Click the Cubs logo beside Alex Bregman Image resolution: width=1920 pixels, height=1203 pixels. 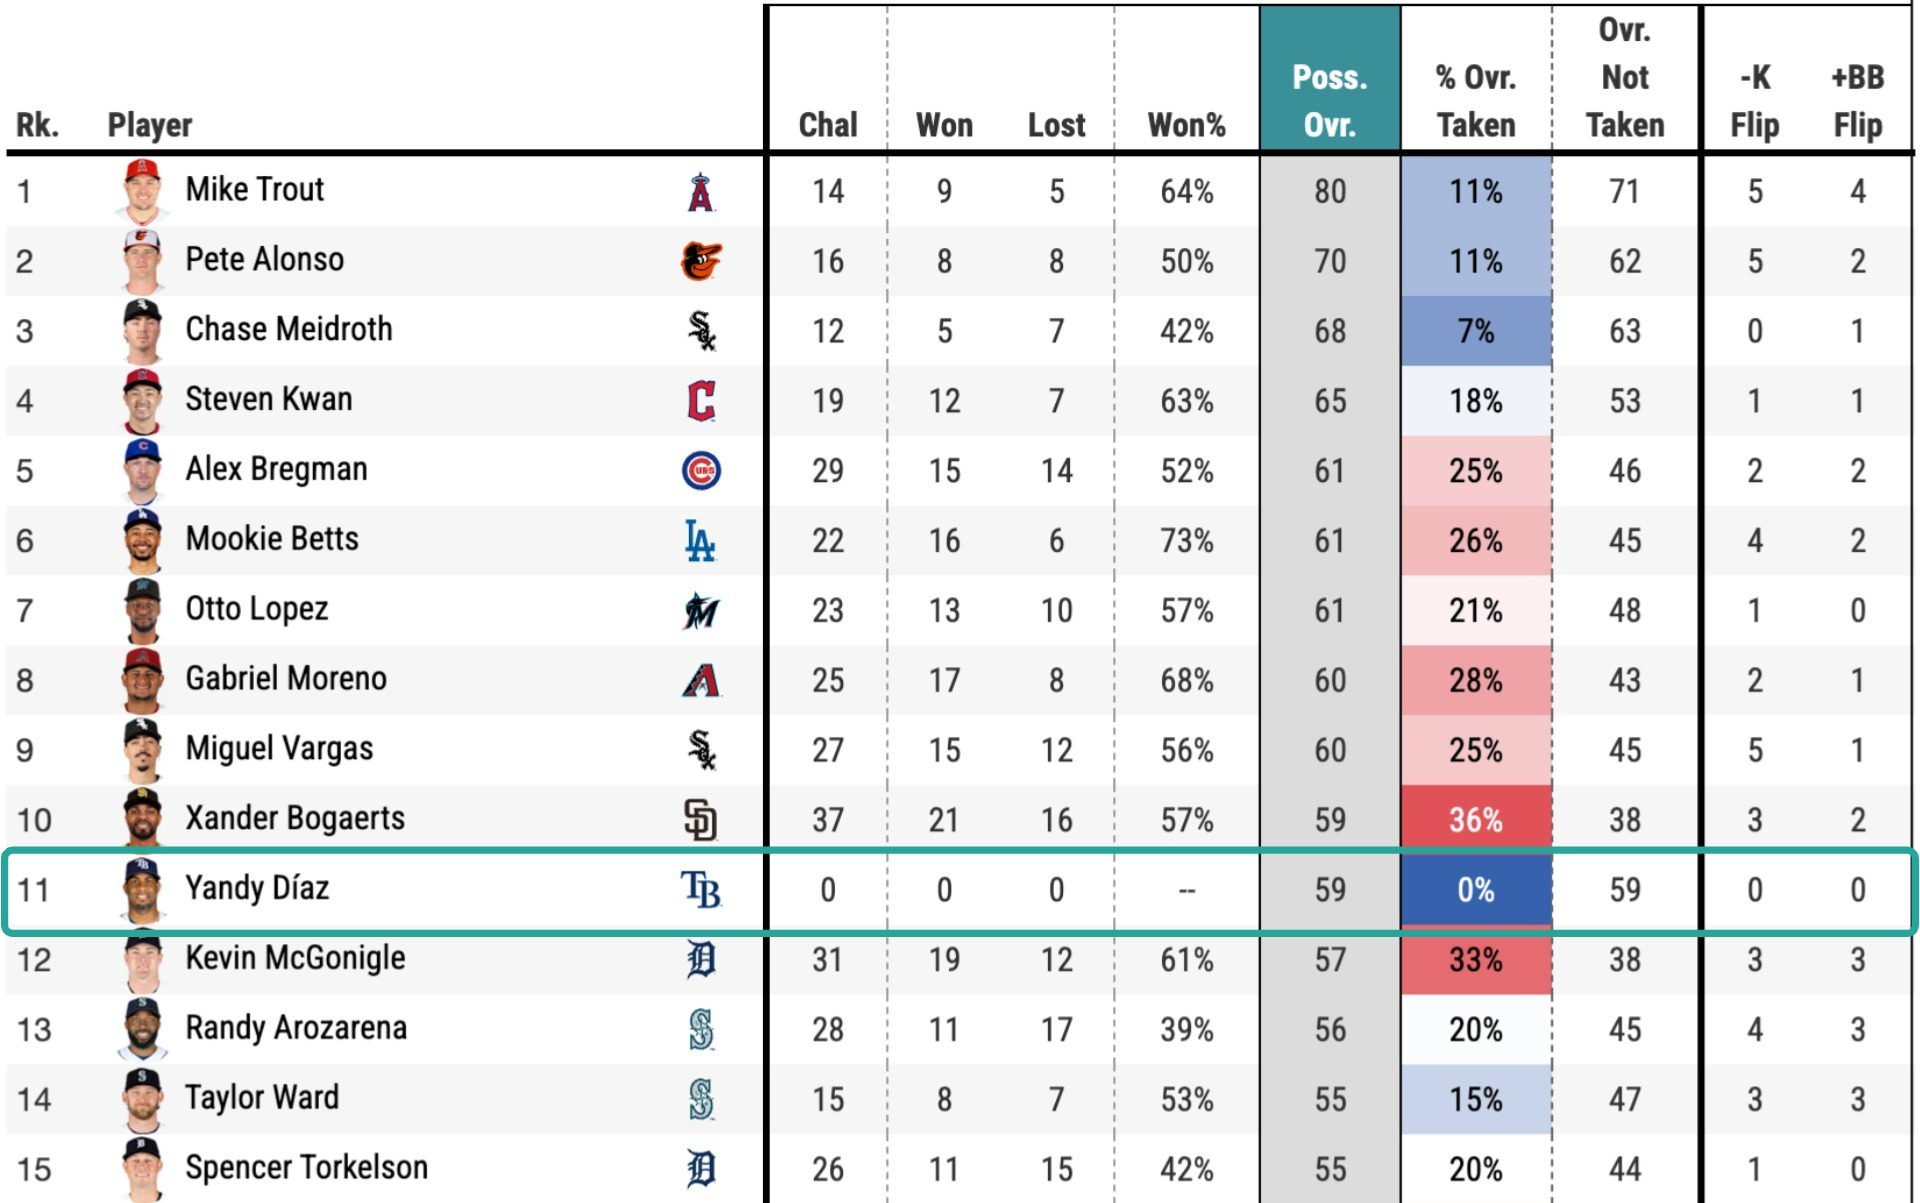(x=701, y=470)
